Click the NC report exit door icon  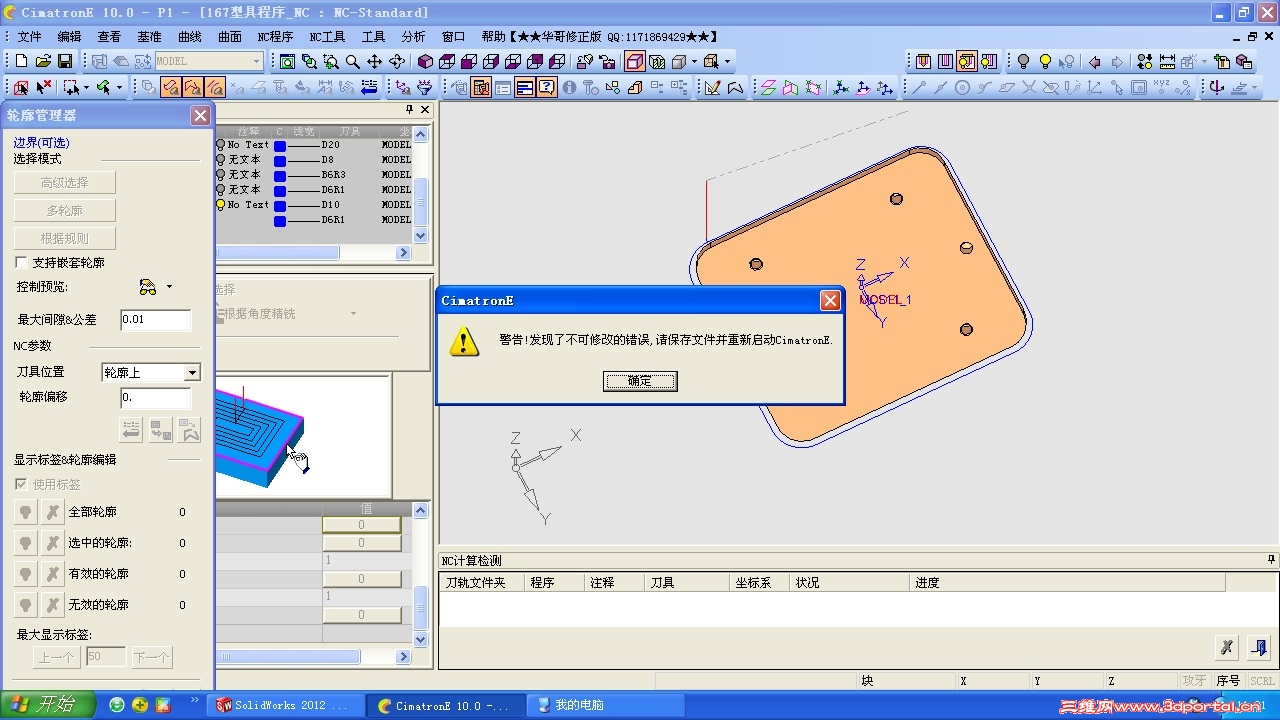pyautogui.click(x=1259, y=648)
